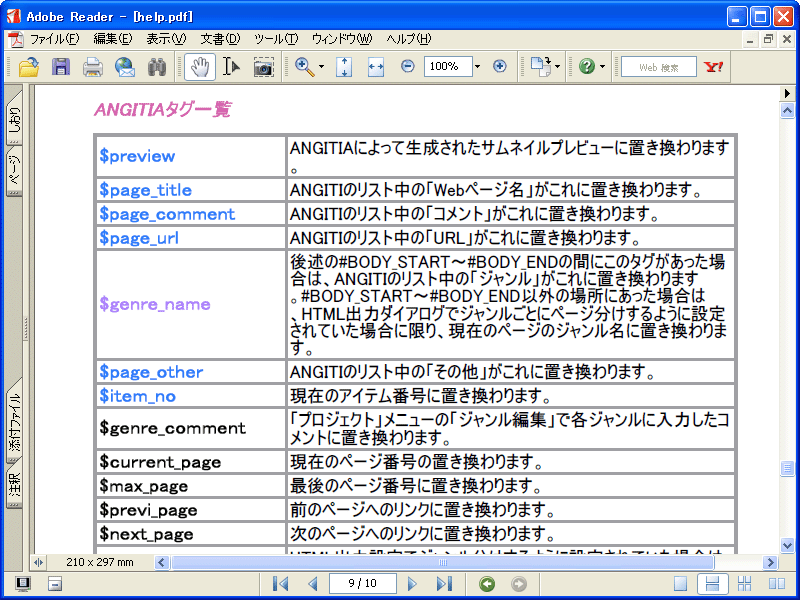This screenshot has width=800, height=600.
Task: Click the green Previous View button
Action: click(x=487, y=584)
